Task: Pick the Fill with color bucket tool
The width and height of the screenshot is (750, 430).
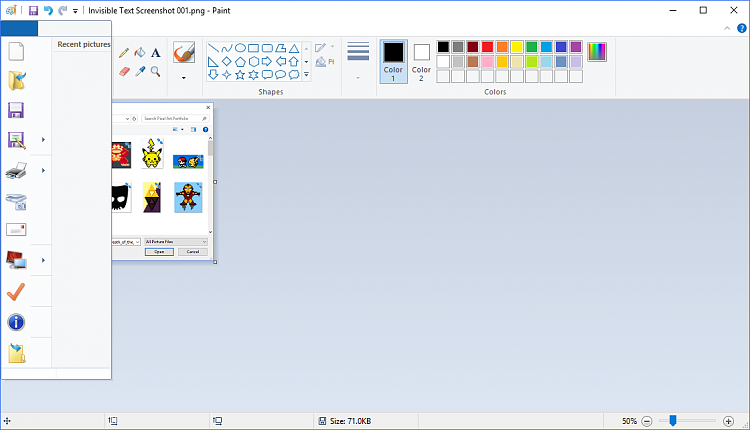Action: tap(140, 52)
